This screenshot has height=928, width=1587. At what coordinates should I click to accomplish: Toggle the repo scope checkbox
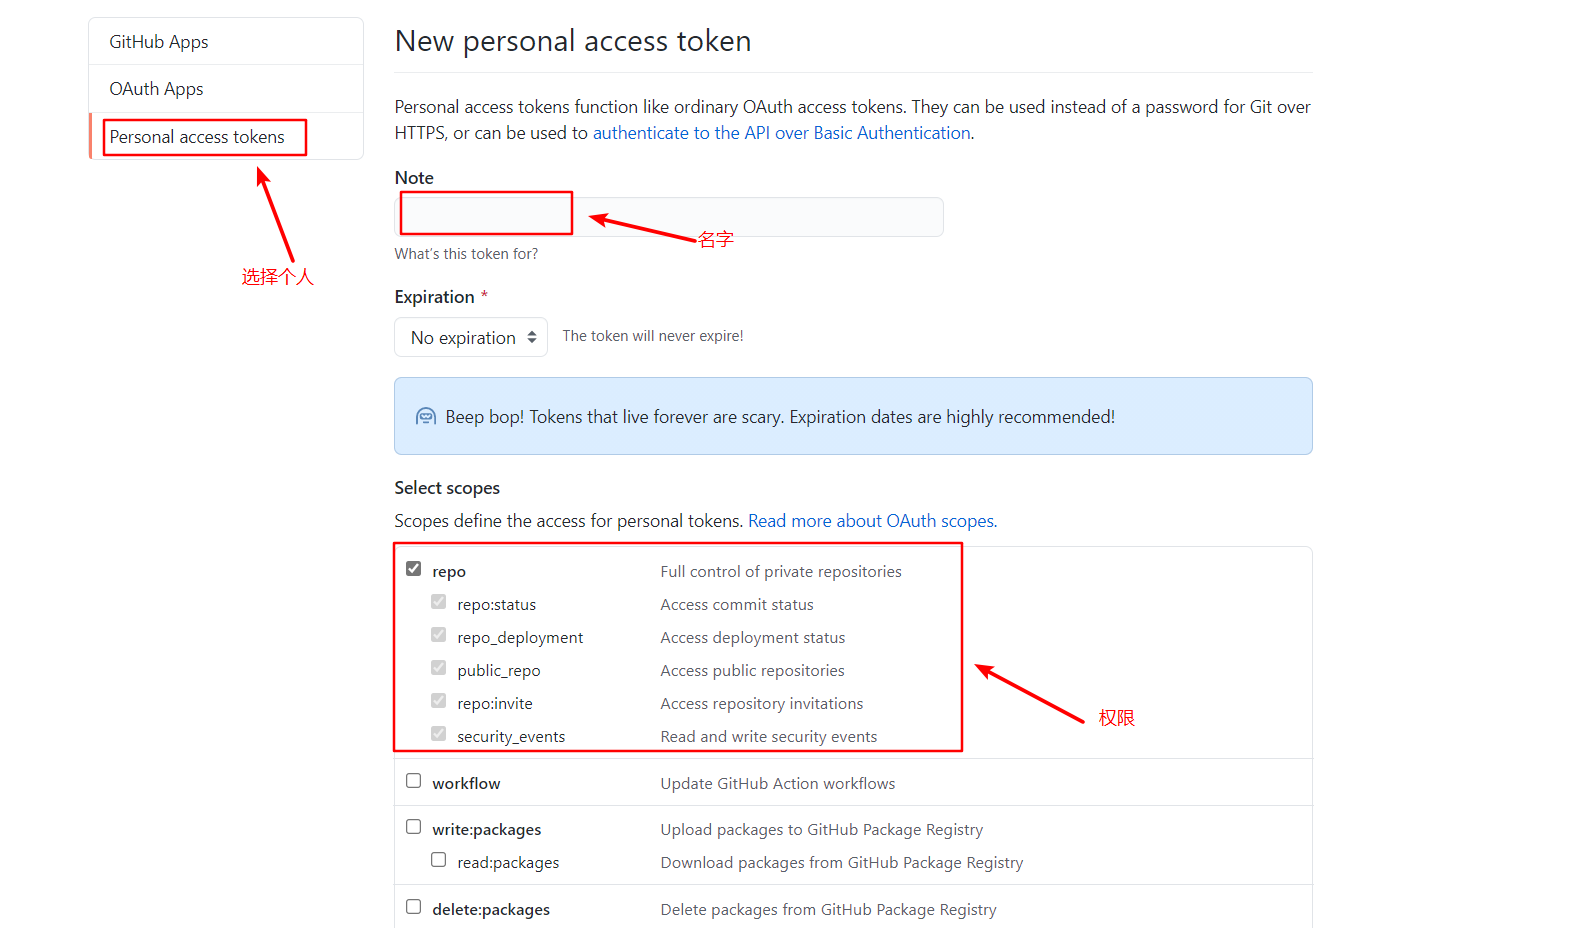coord(414,569)
